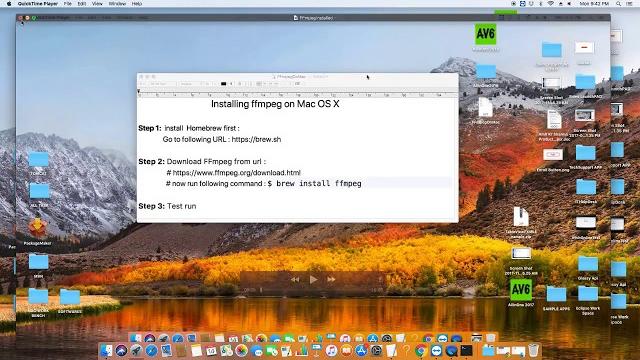Image resolution: width=640 pixels, height=360 pixels.
Task: Open the Window menu in the top menu bar
Action: pyautogui.click(x=117, y=3)
